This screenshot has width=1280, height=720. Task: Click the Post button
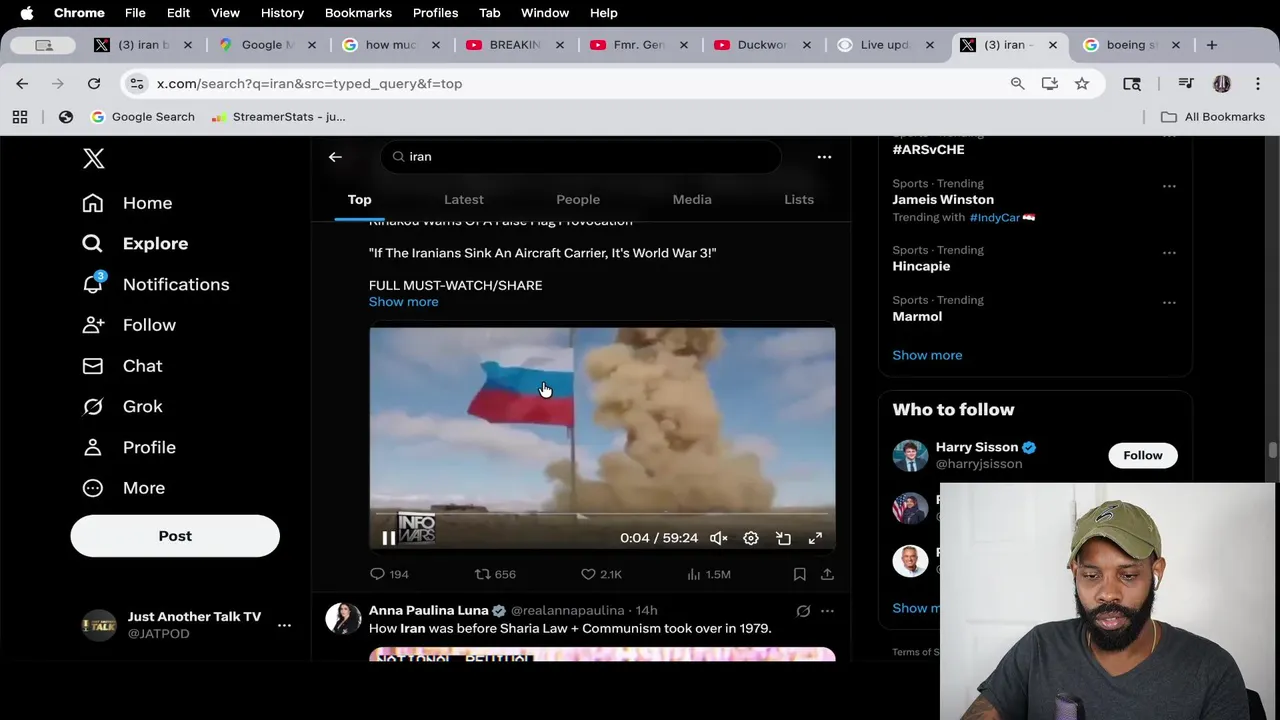[x=175, y=536]
